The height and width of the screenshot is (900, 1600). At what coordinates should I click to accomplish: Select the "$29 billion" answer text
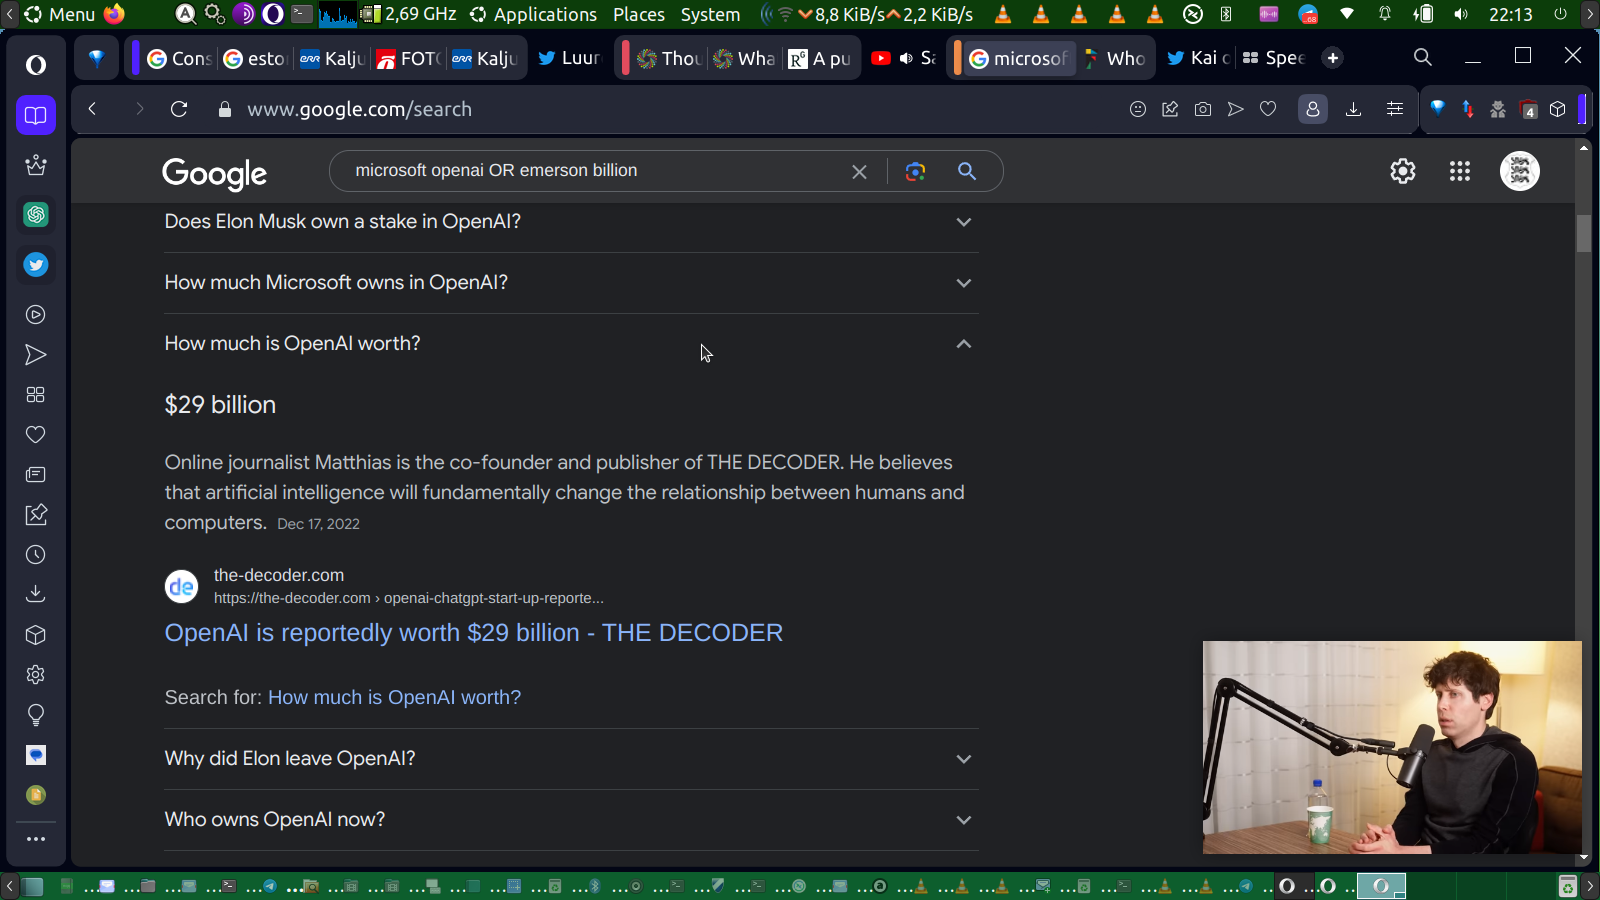pos(220,405)
